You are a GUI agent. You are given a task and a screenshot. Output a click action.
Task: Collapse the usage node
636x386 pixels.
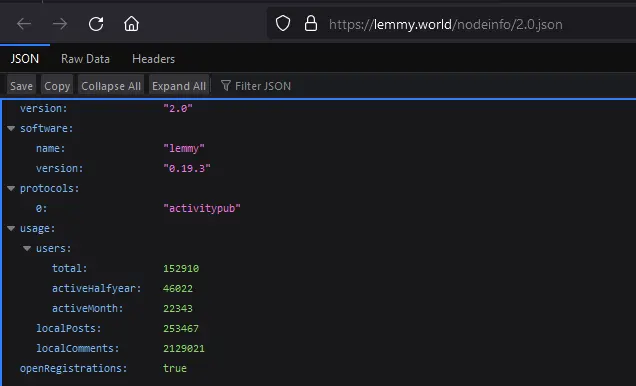coord(11,229)
